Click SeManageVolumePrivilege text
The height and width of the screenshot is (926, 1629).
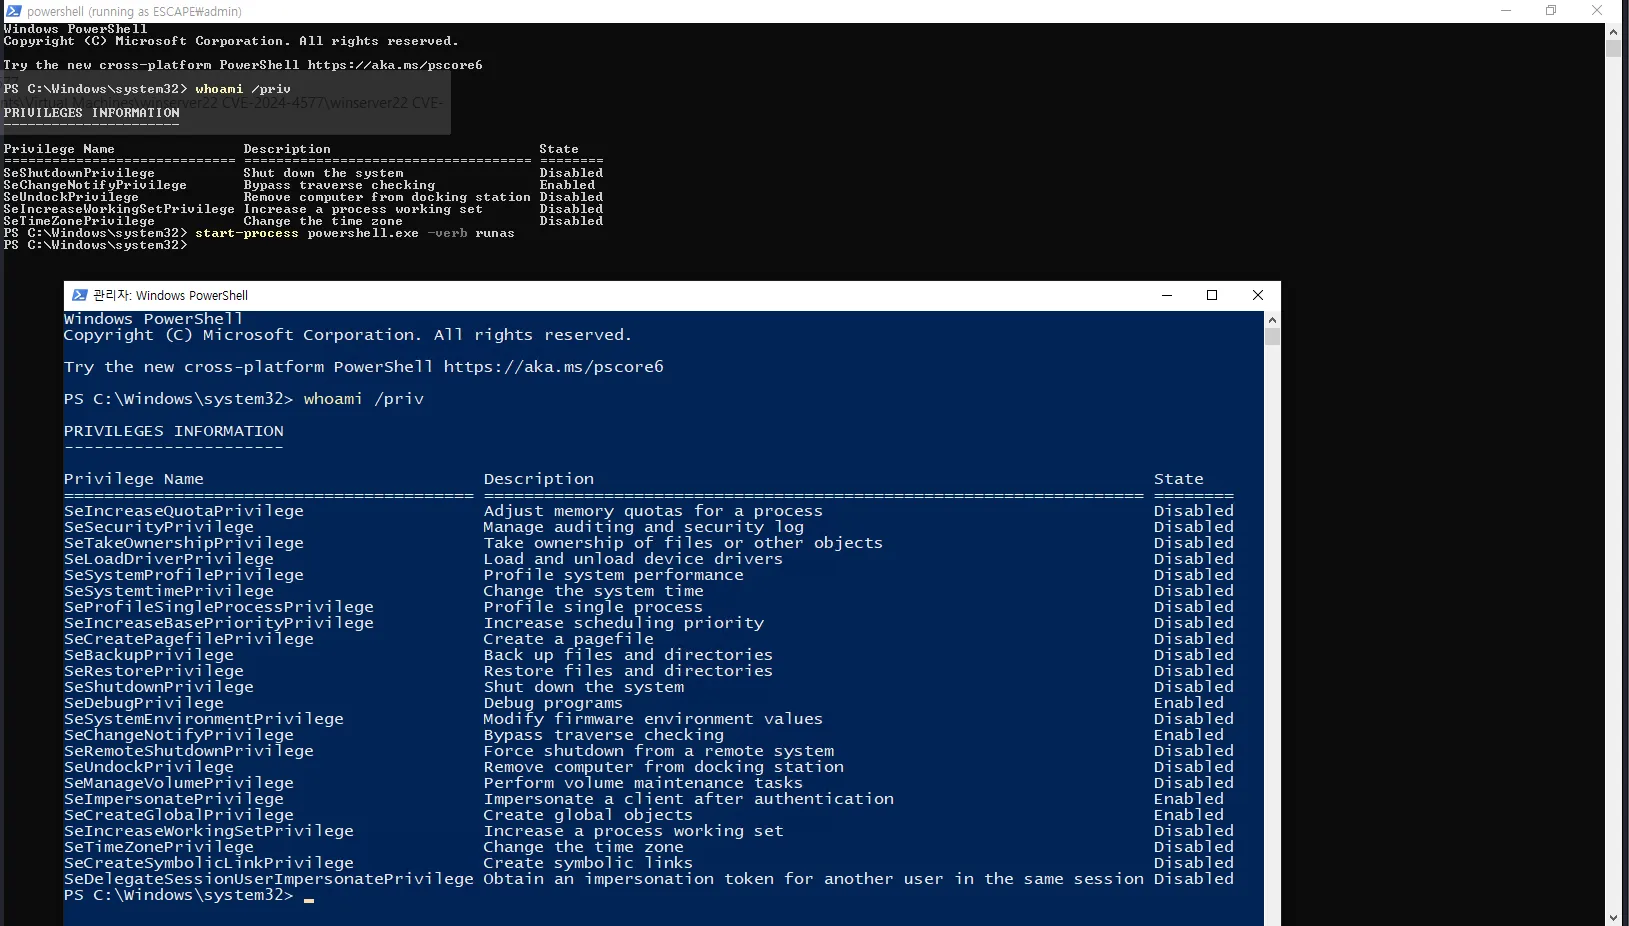(x=179, y=783)
